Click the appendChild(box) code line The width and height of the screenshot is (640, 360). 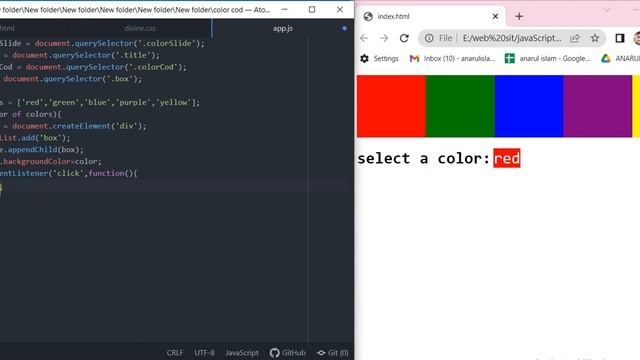(42, 150)
